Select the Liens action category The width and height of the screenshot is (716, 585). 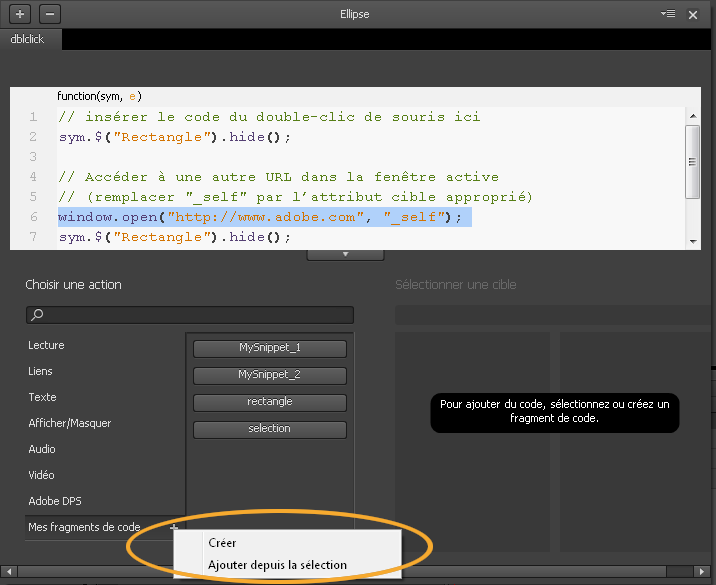pos(40,371)
